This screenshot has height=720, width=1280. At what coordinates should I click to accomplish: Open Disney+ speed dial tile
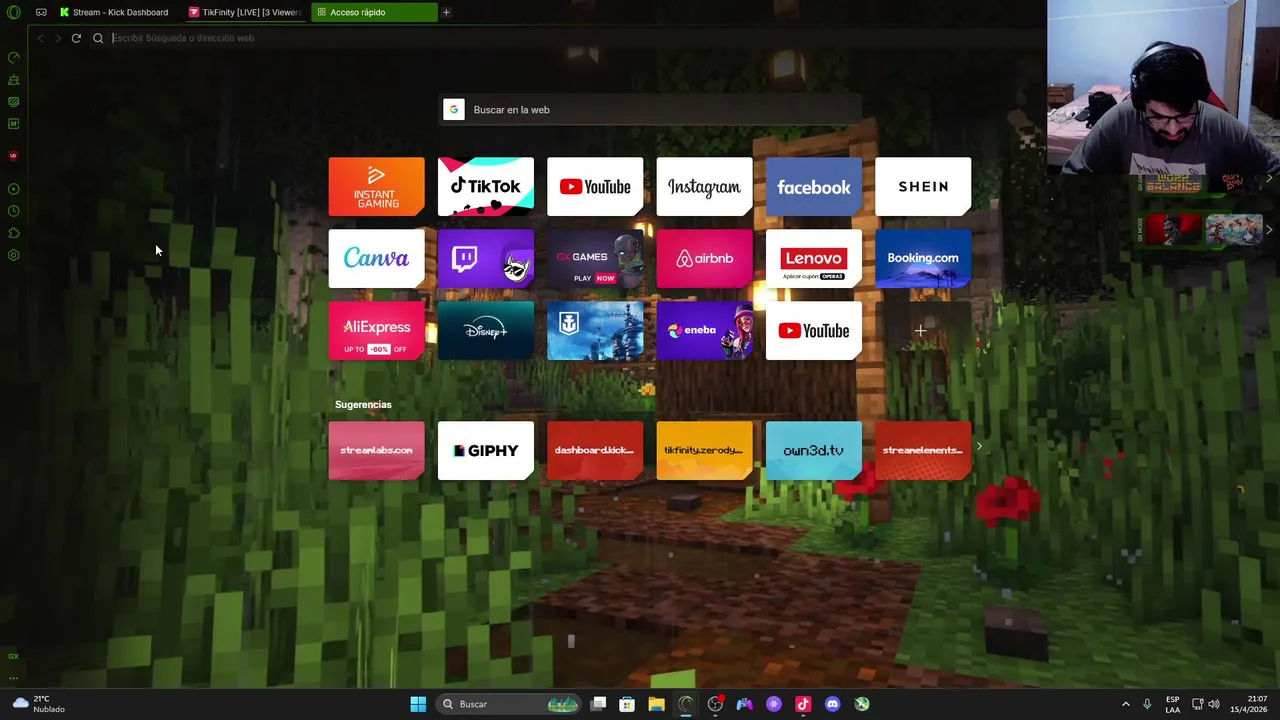point(486,331)
